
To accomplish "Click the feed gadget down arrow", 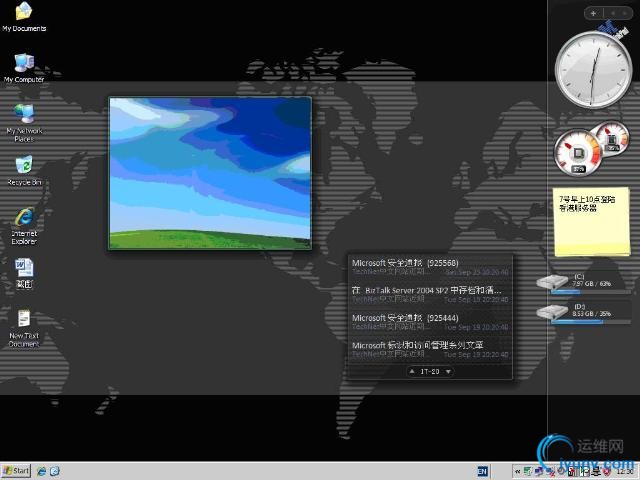I will pyautogui.click(x=448, y=371).
